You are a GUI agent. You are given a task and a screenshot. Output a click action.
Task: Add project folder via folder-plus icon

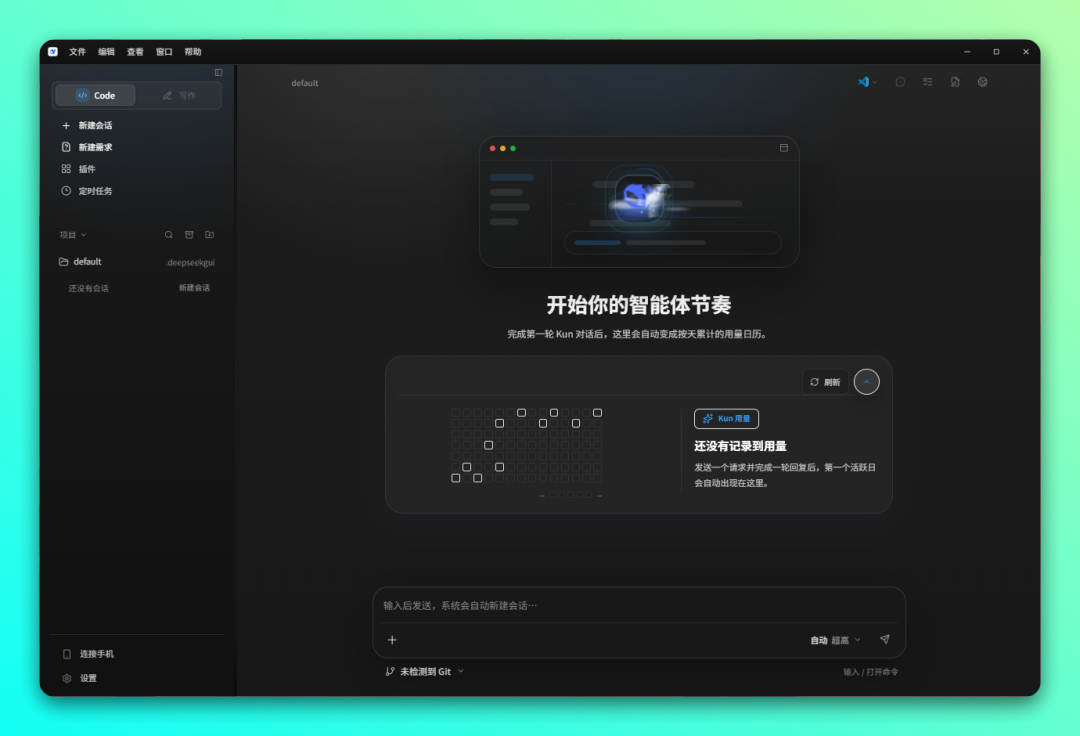[209, 235]
